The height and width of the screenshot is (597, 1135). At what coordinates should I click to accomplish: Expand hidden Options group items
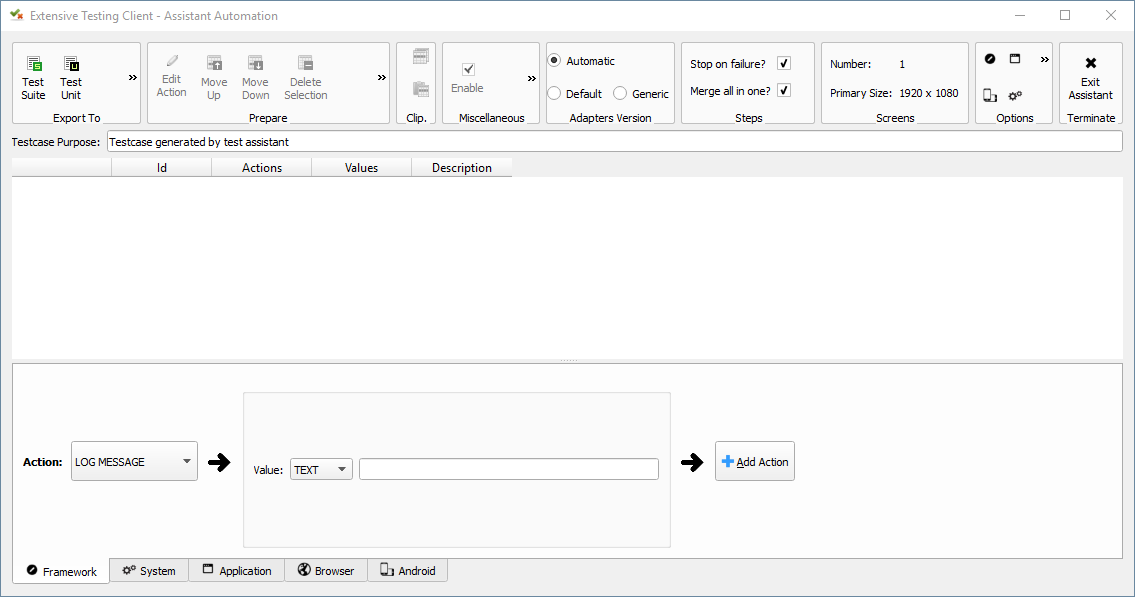pyautogui.click(x=1045, y=59)
